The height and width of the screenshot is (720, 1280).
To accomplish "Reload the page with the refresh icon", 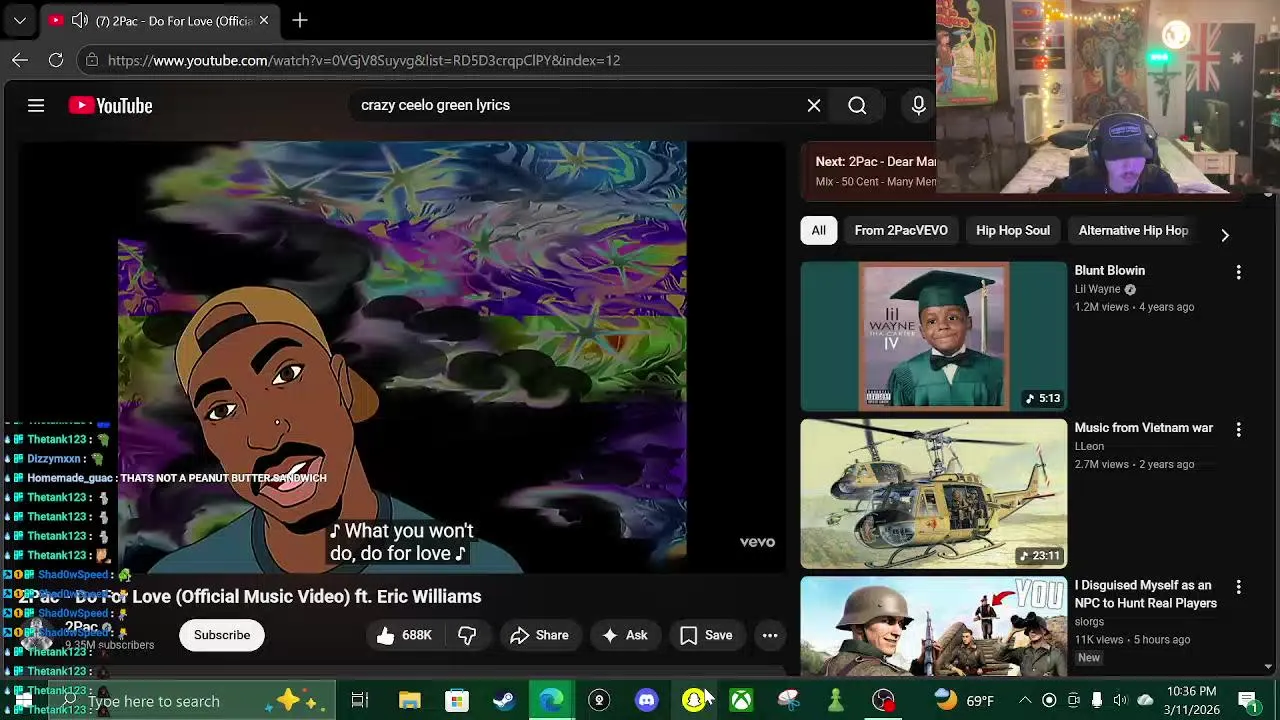I will point(56,60).
